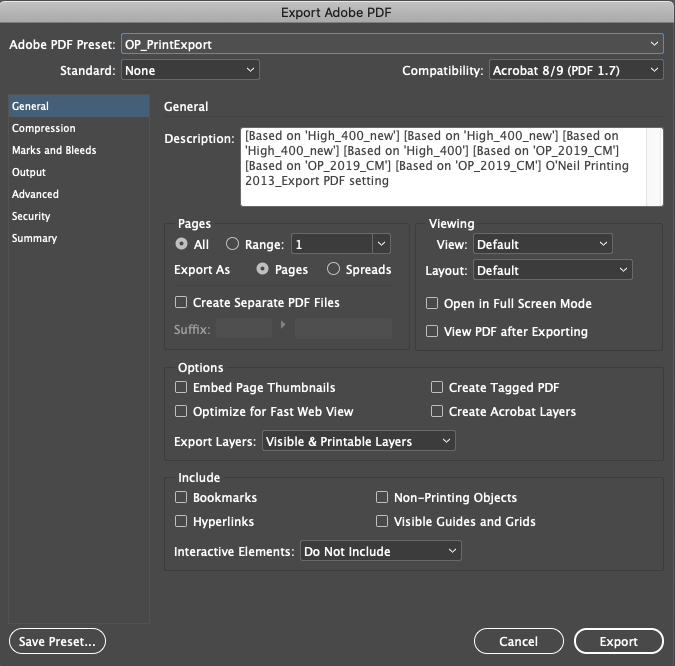Enable Create Acrobat Layers

(x=437, y=411)
